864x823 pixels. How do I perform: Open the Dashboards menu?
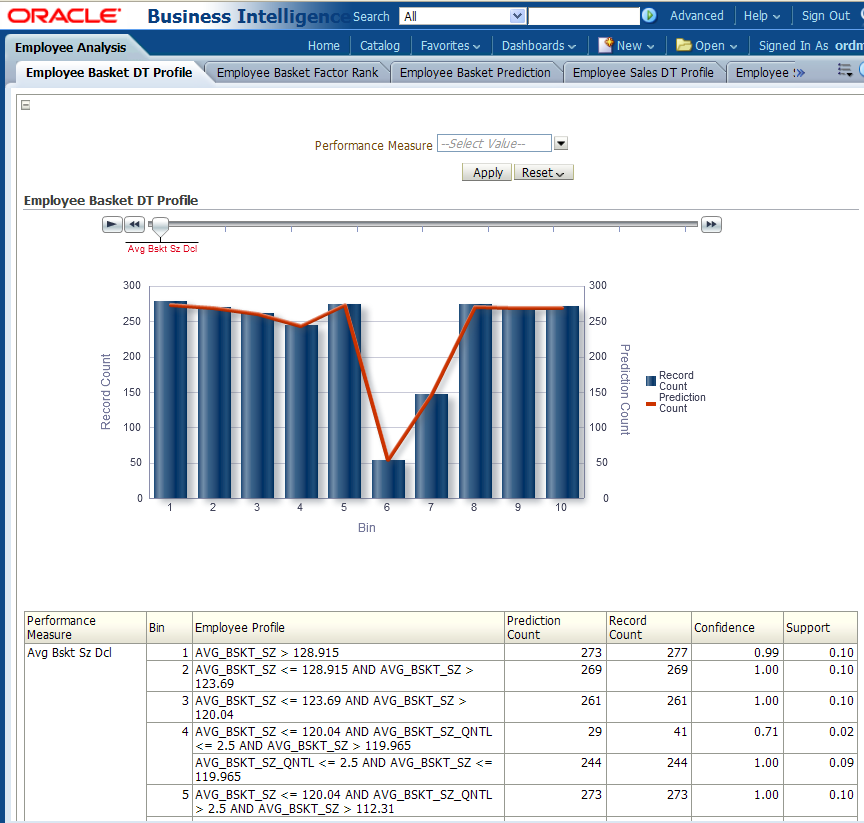(538, 45)
